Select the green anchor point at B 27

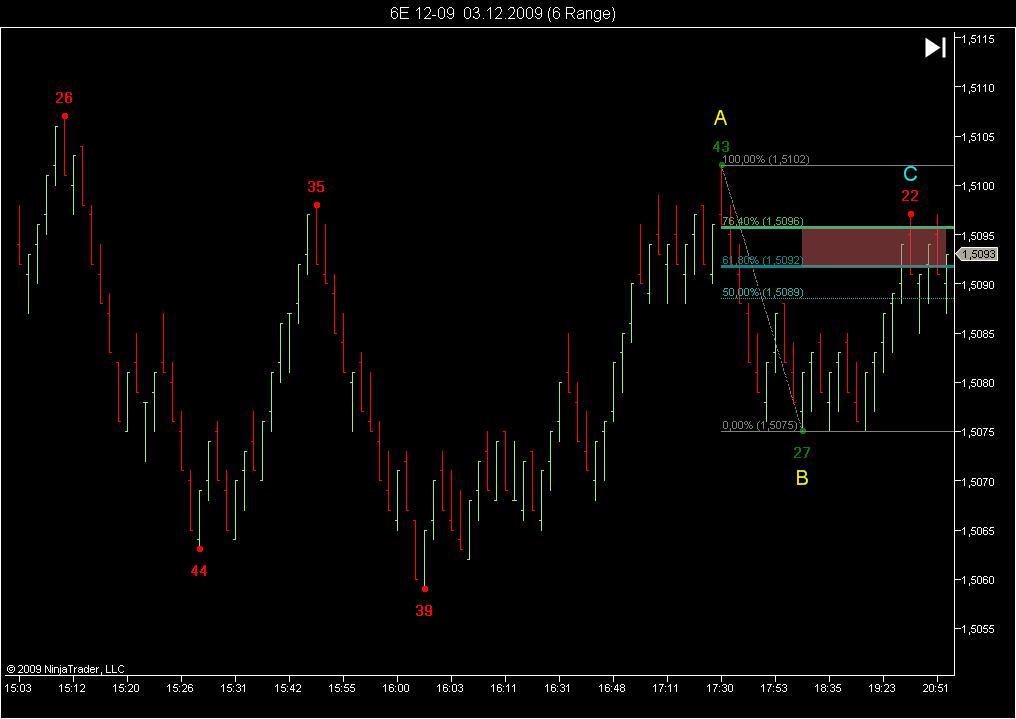[803, 431]
